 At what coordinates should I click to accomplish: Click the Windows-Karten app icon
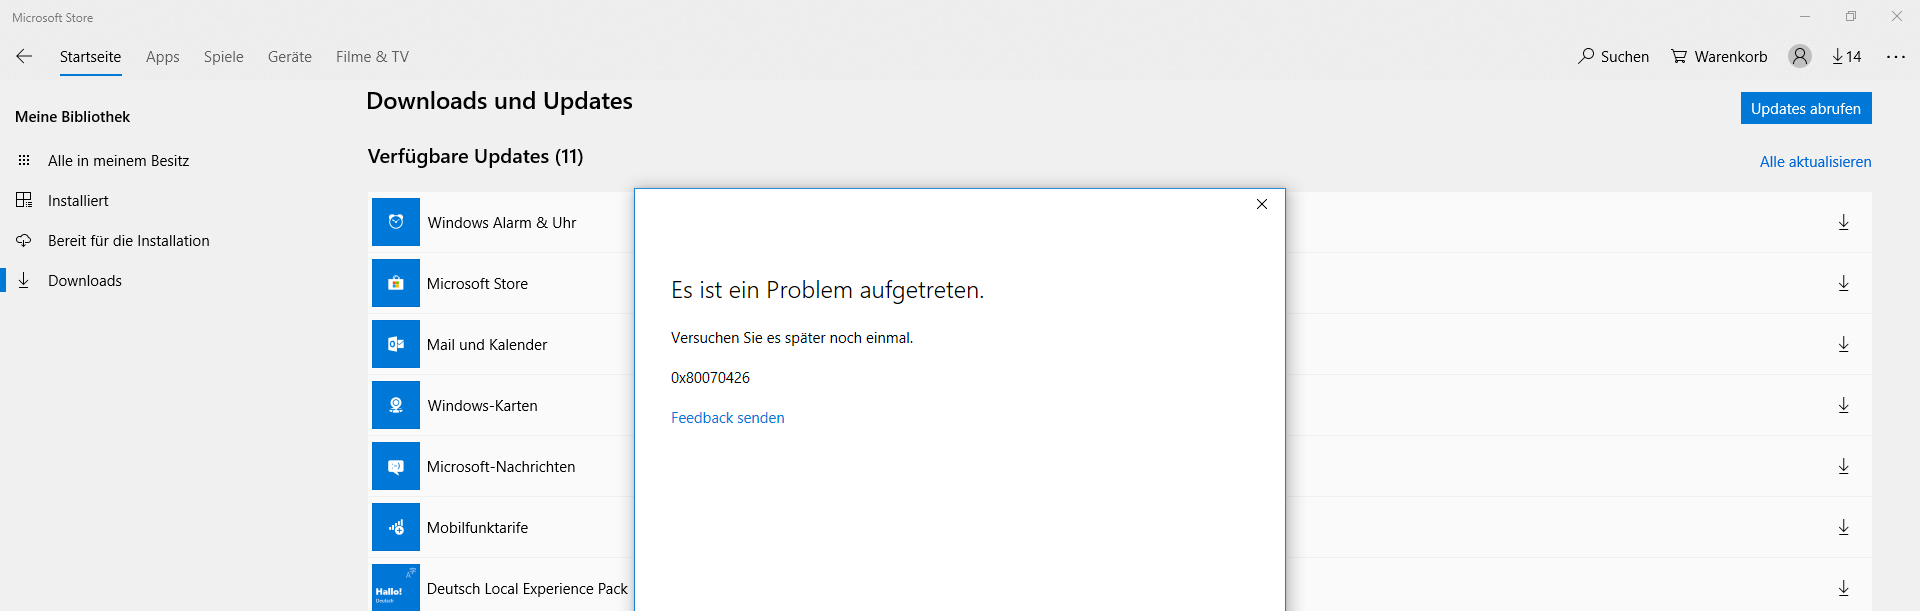[x=396, y=405]
